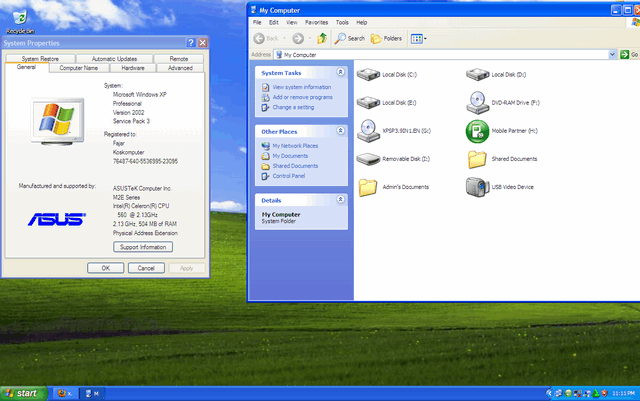The width and height of the screenshot is (640, 401).
Task: Open Local Disk (C:) drive icon
Action: pyautogui.click(x=368, y=75)
